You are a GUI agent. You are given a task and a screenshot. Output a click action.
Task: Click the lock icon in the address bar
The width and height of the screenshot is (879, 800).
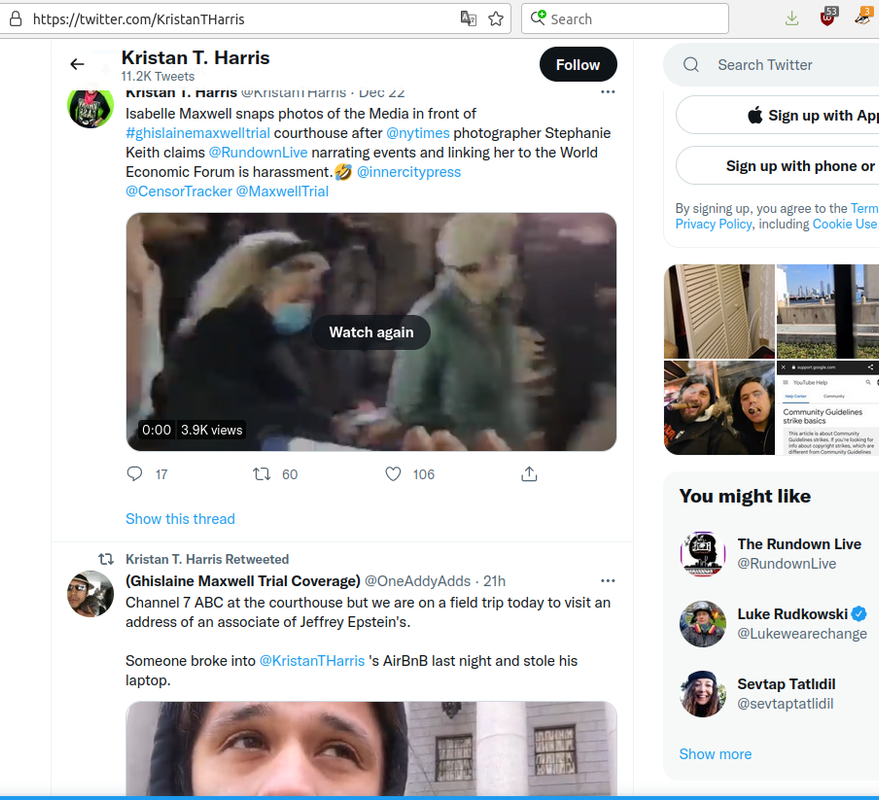[16, 19]
